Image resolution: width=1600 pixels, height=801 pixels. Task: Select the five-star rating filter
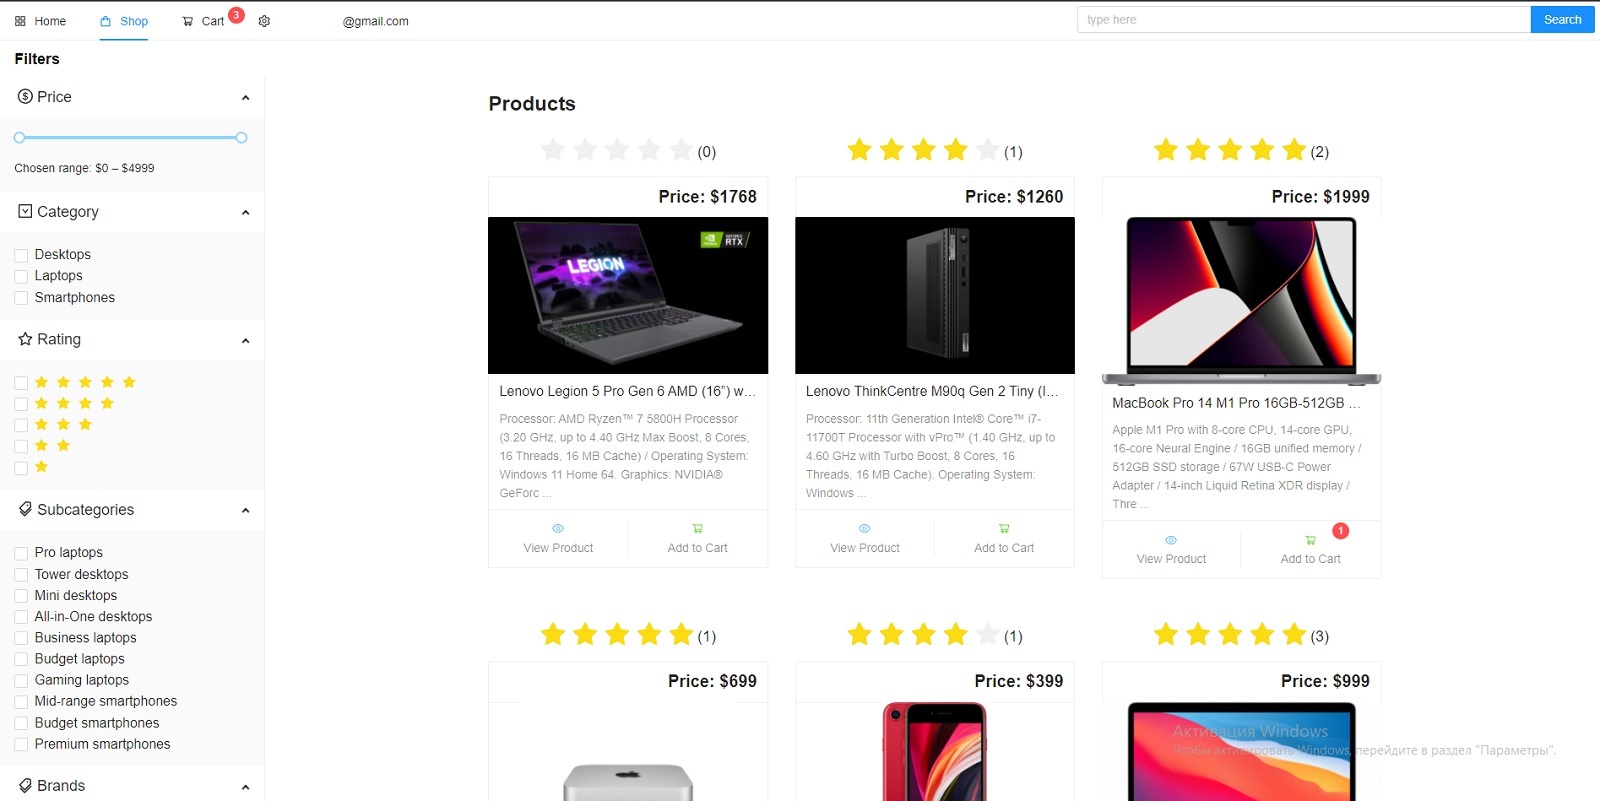[20, 381]
